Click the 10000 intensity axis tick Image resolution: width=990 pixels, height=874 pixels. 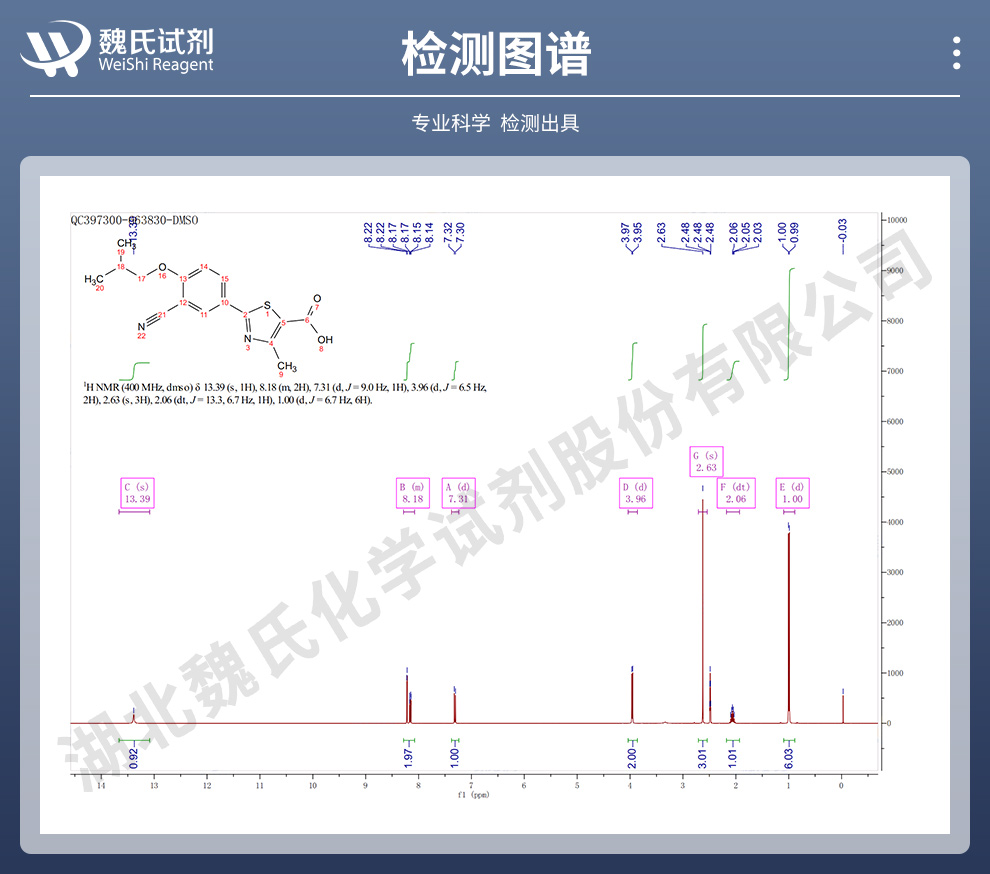pos(897,220)
